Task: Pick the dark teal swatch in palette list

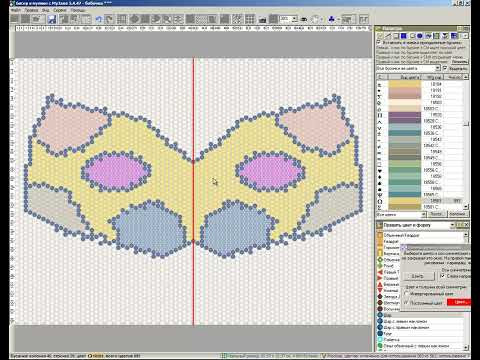Action: tap(405, 133)
